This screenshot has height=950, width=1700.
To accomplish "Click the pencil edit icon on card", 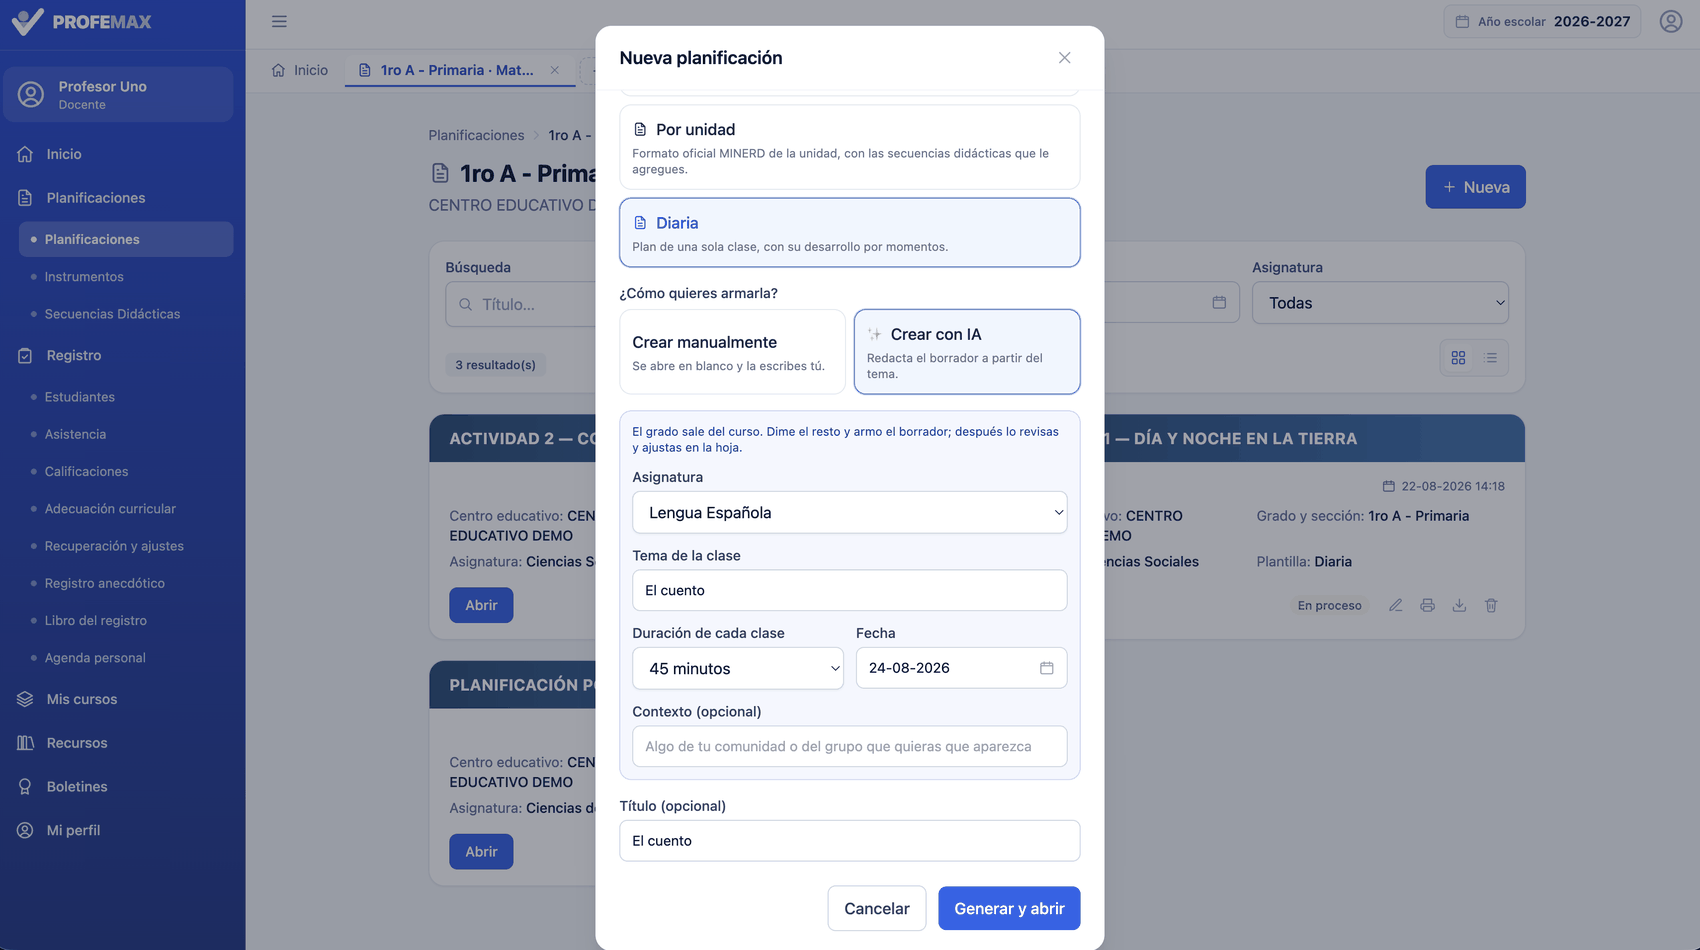I will coord(1395,605).
